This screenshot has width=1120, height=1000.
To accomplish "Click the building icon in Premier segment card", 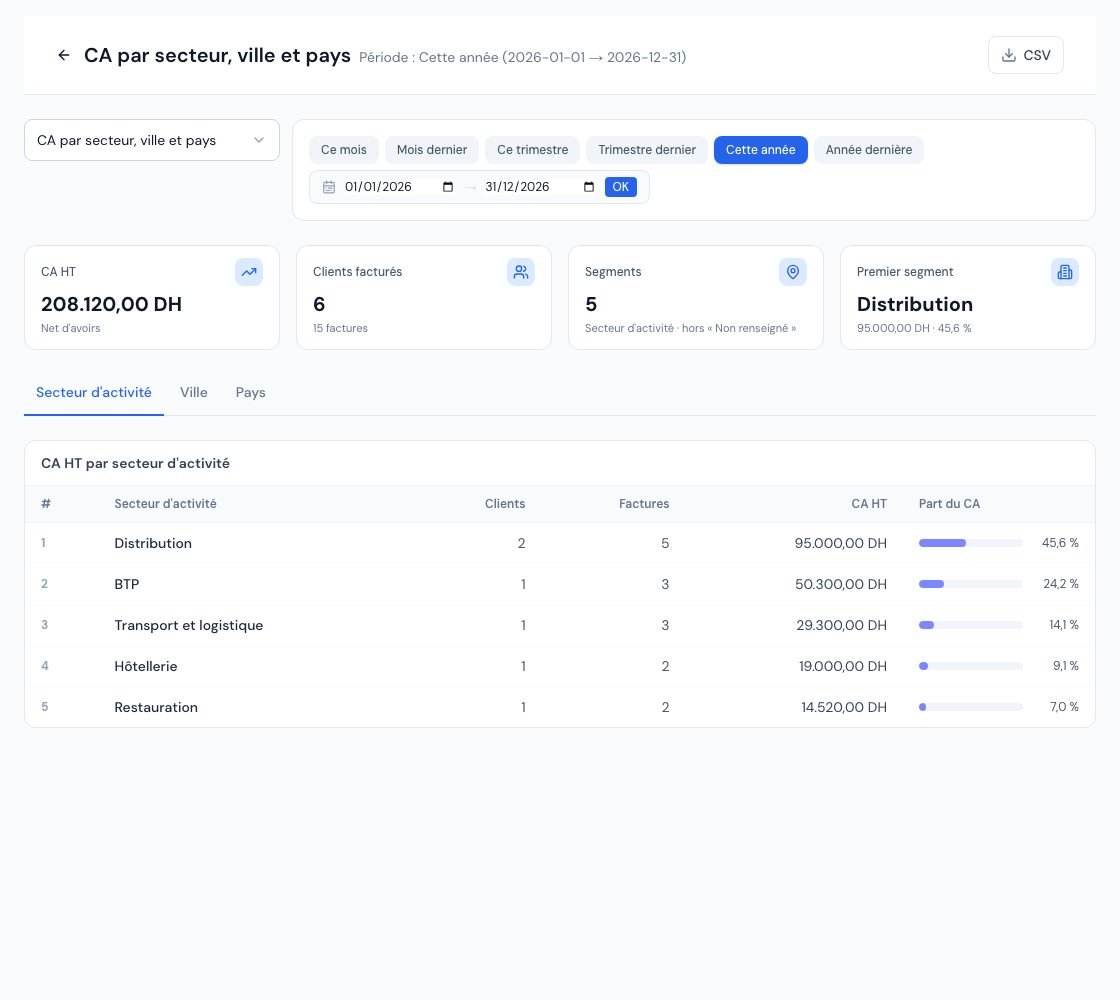I will tap(1064, 272).
